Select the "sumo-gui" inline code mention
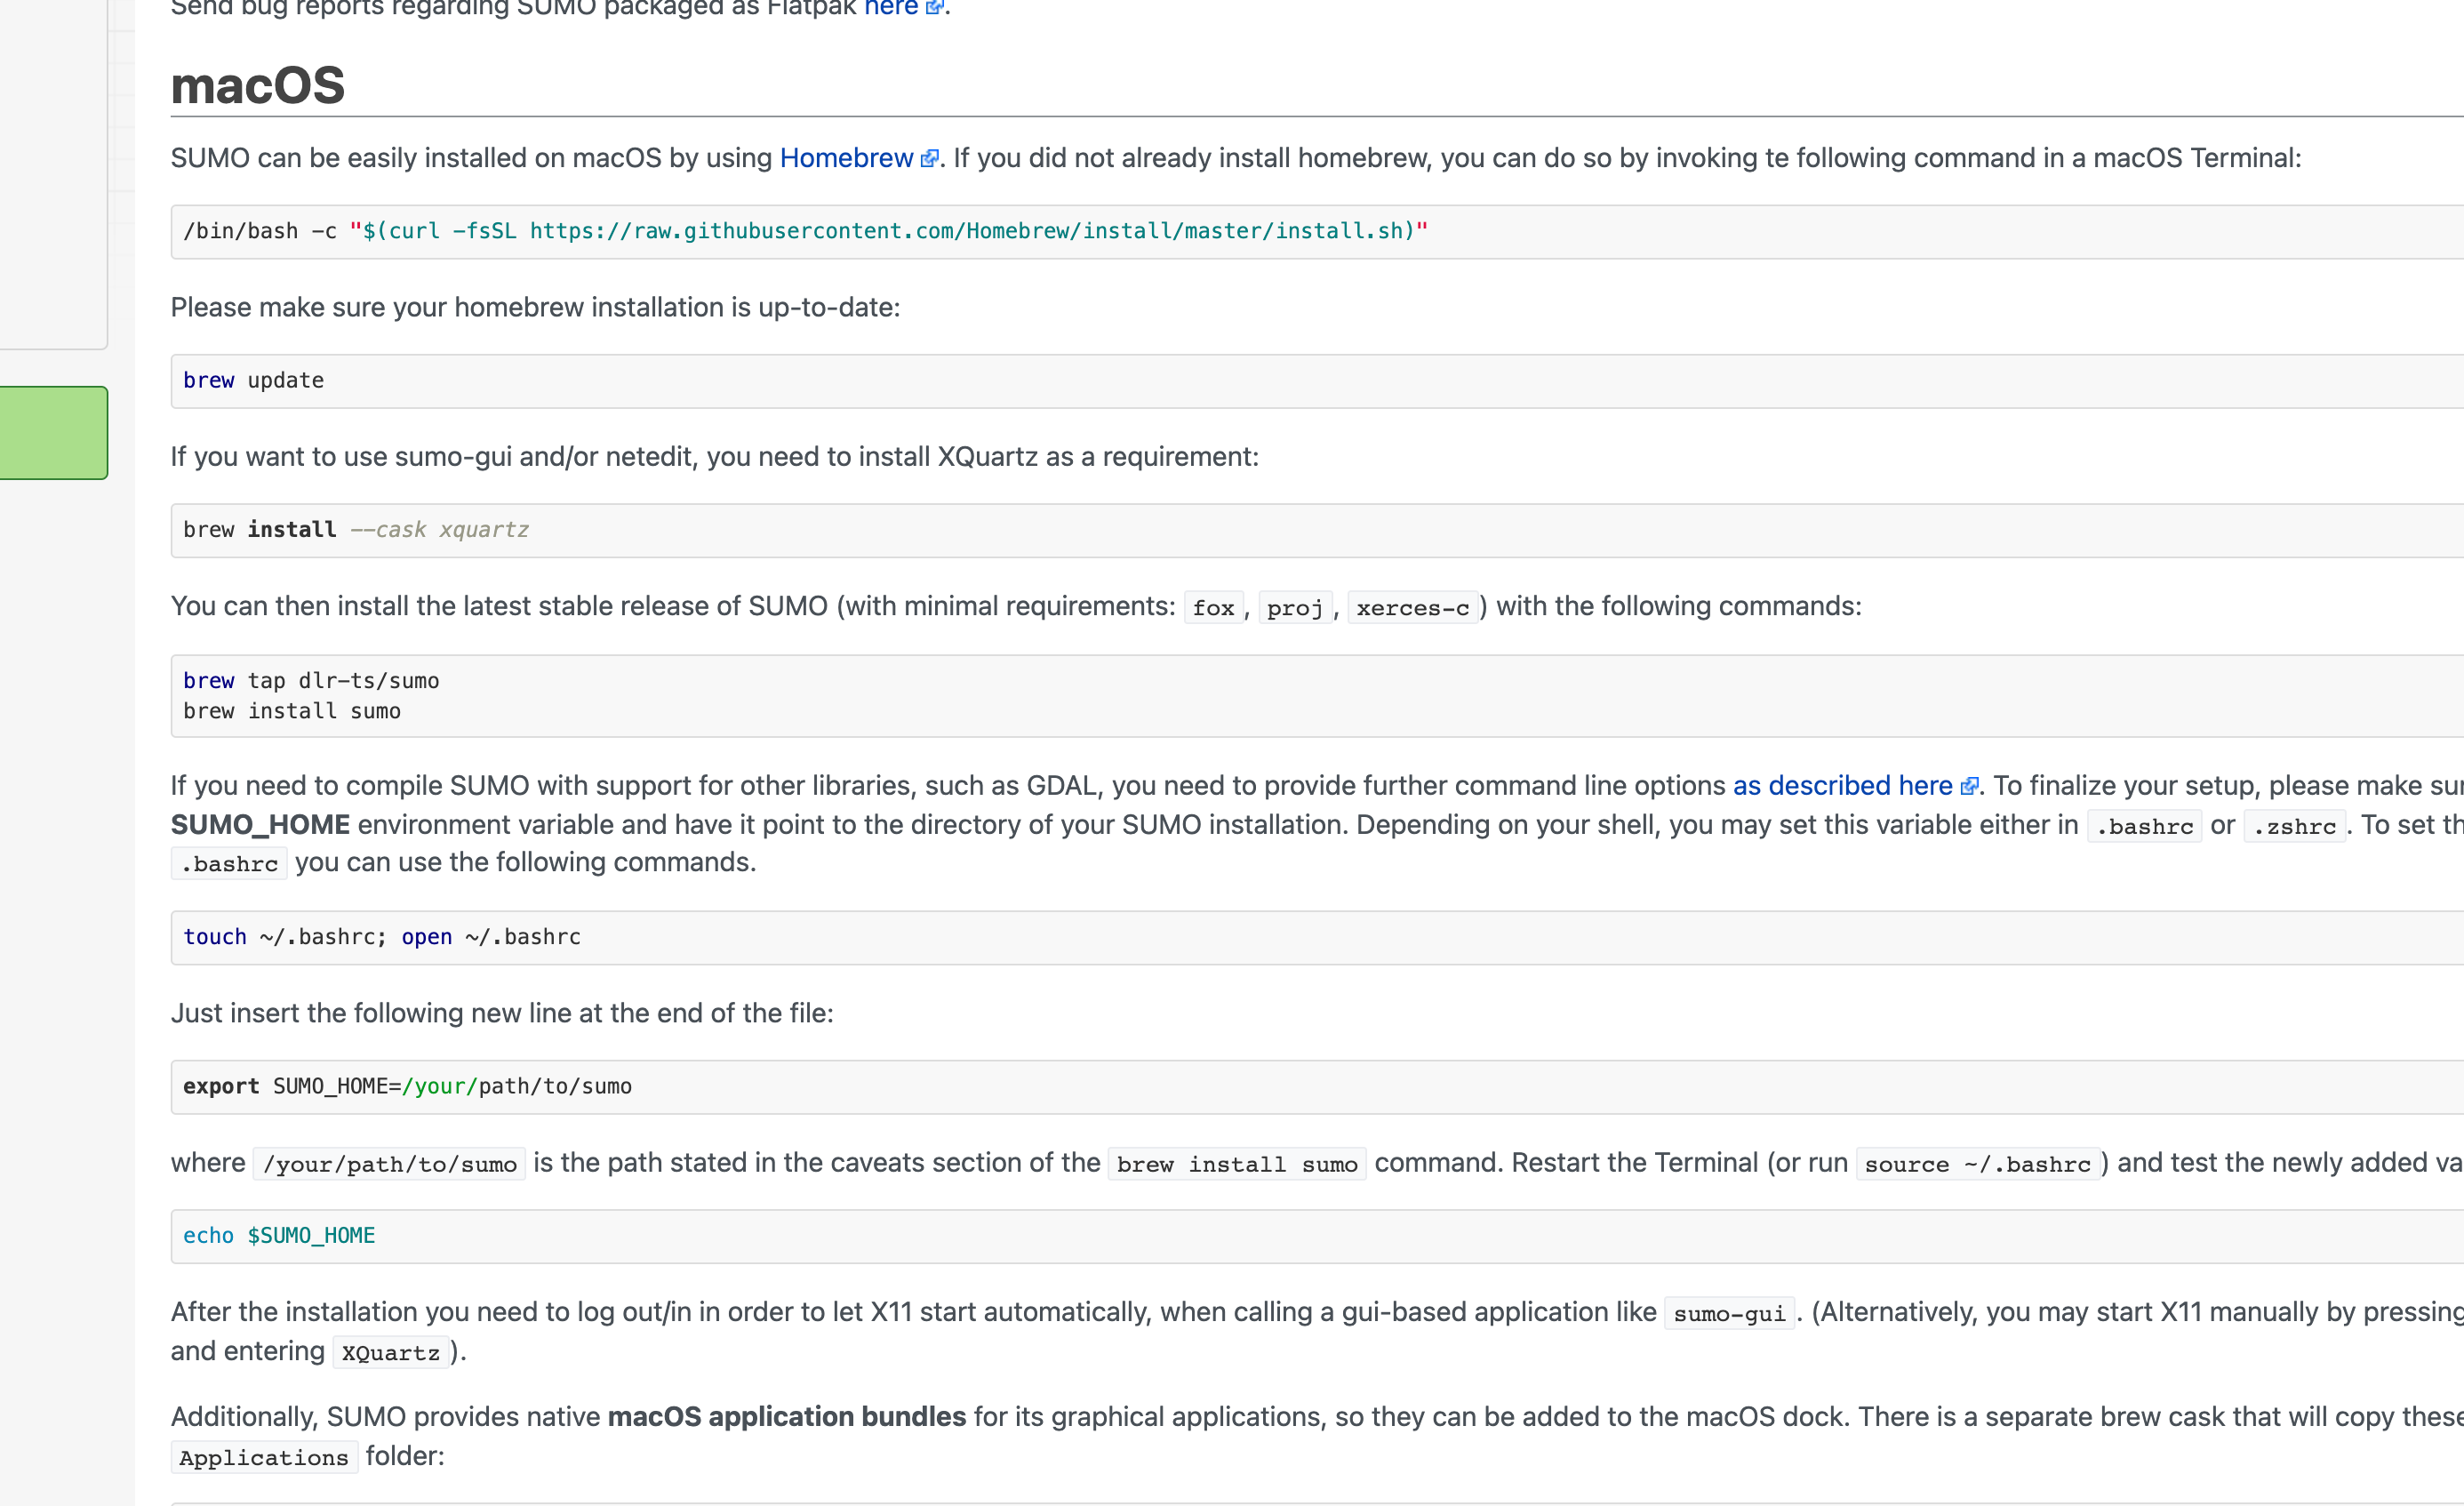 (x=1729, y=1312)
